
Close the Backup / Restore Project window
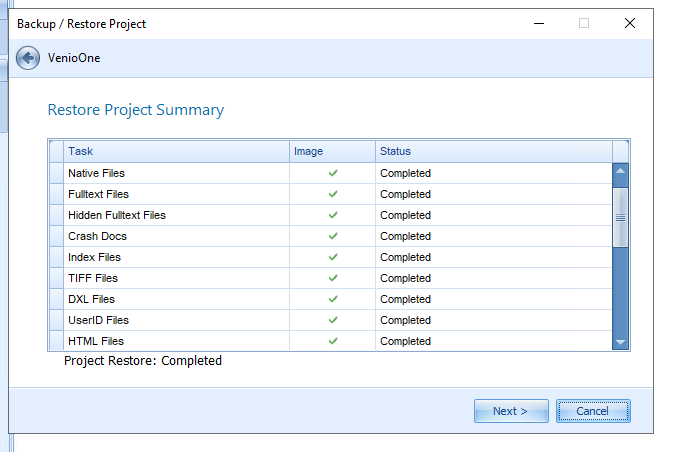click(x=630, y=23)
